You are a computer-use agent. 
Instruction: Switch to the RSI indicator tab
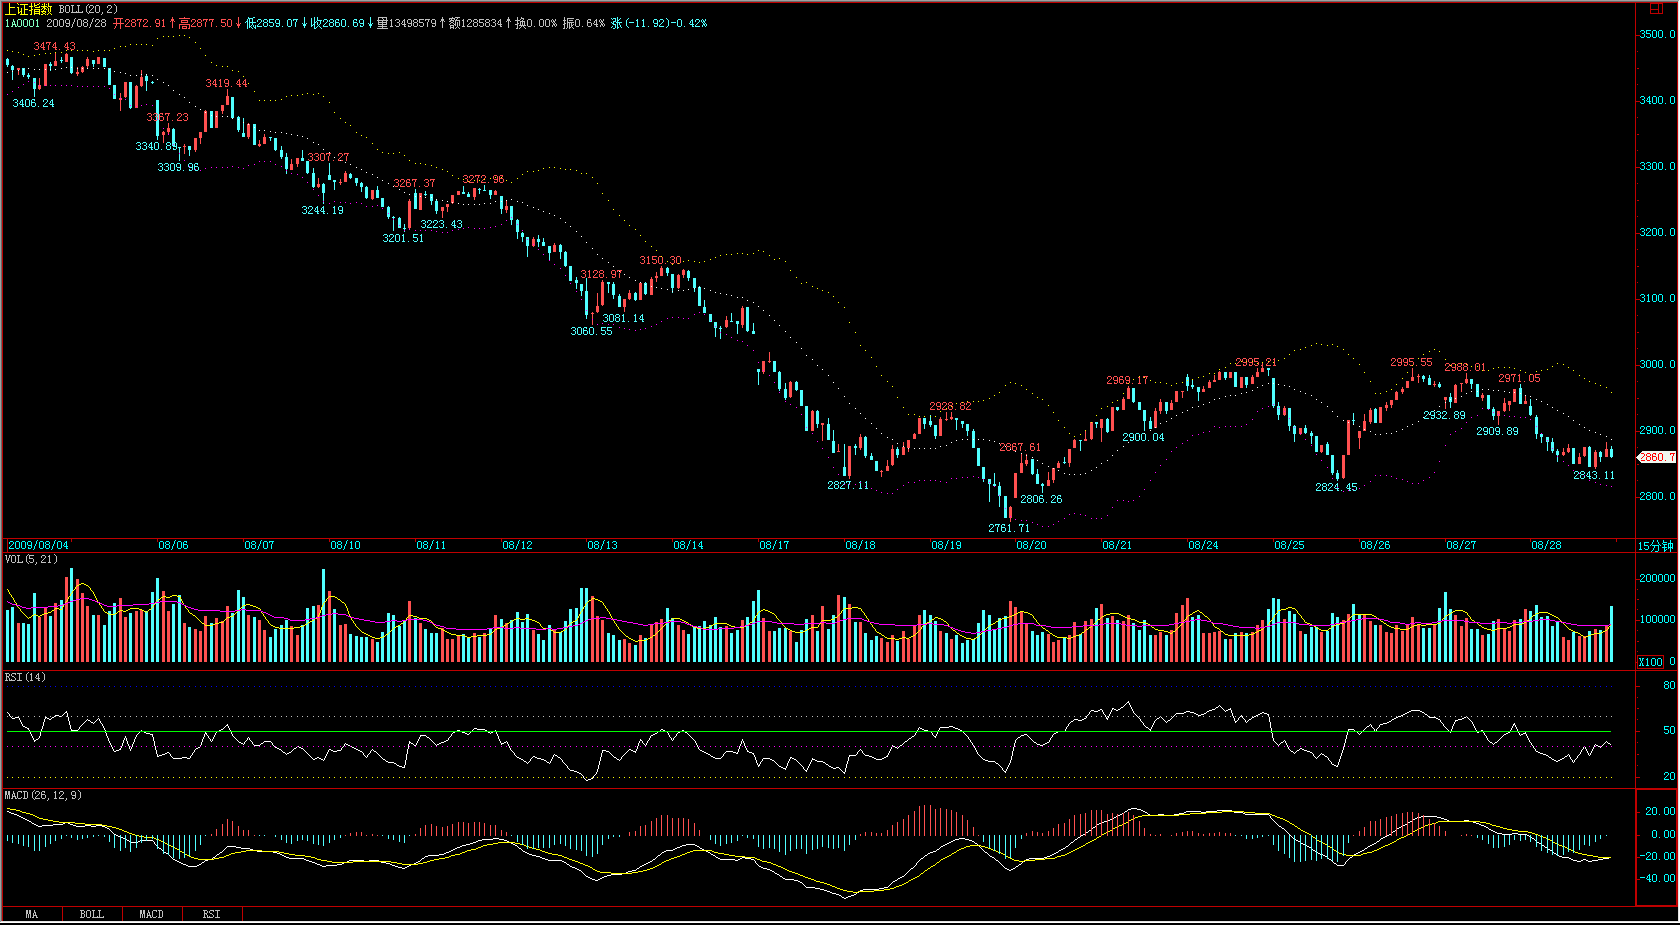pos(212,914)
